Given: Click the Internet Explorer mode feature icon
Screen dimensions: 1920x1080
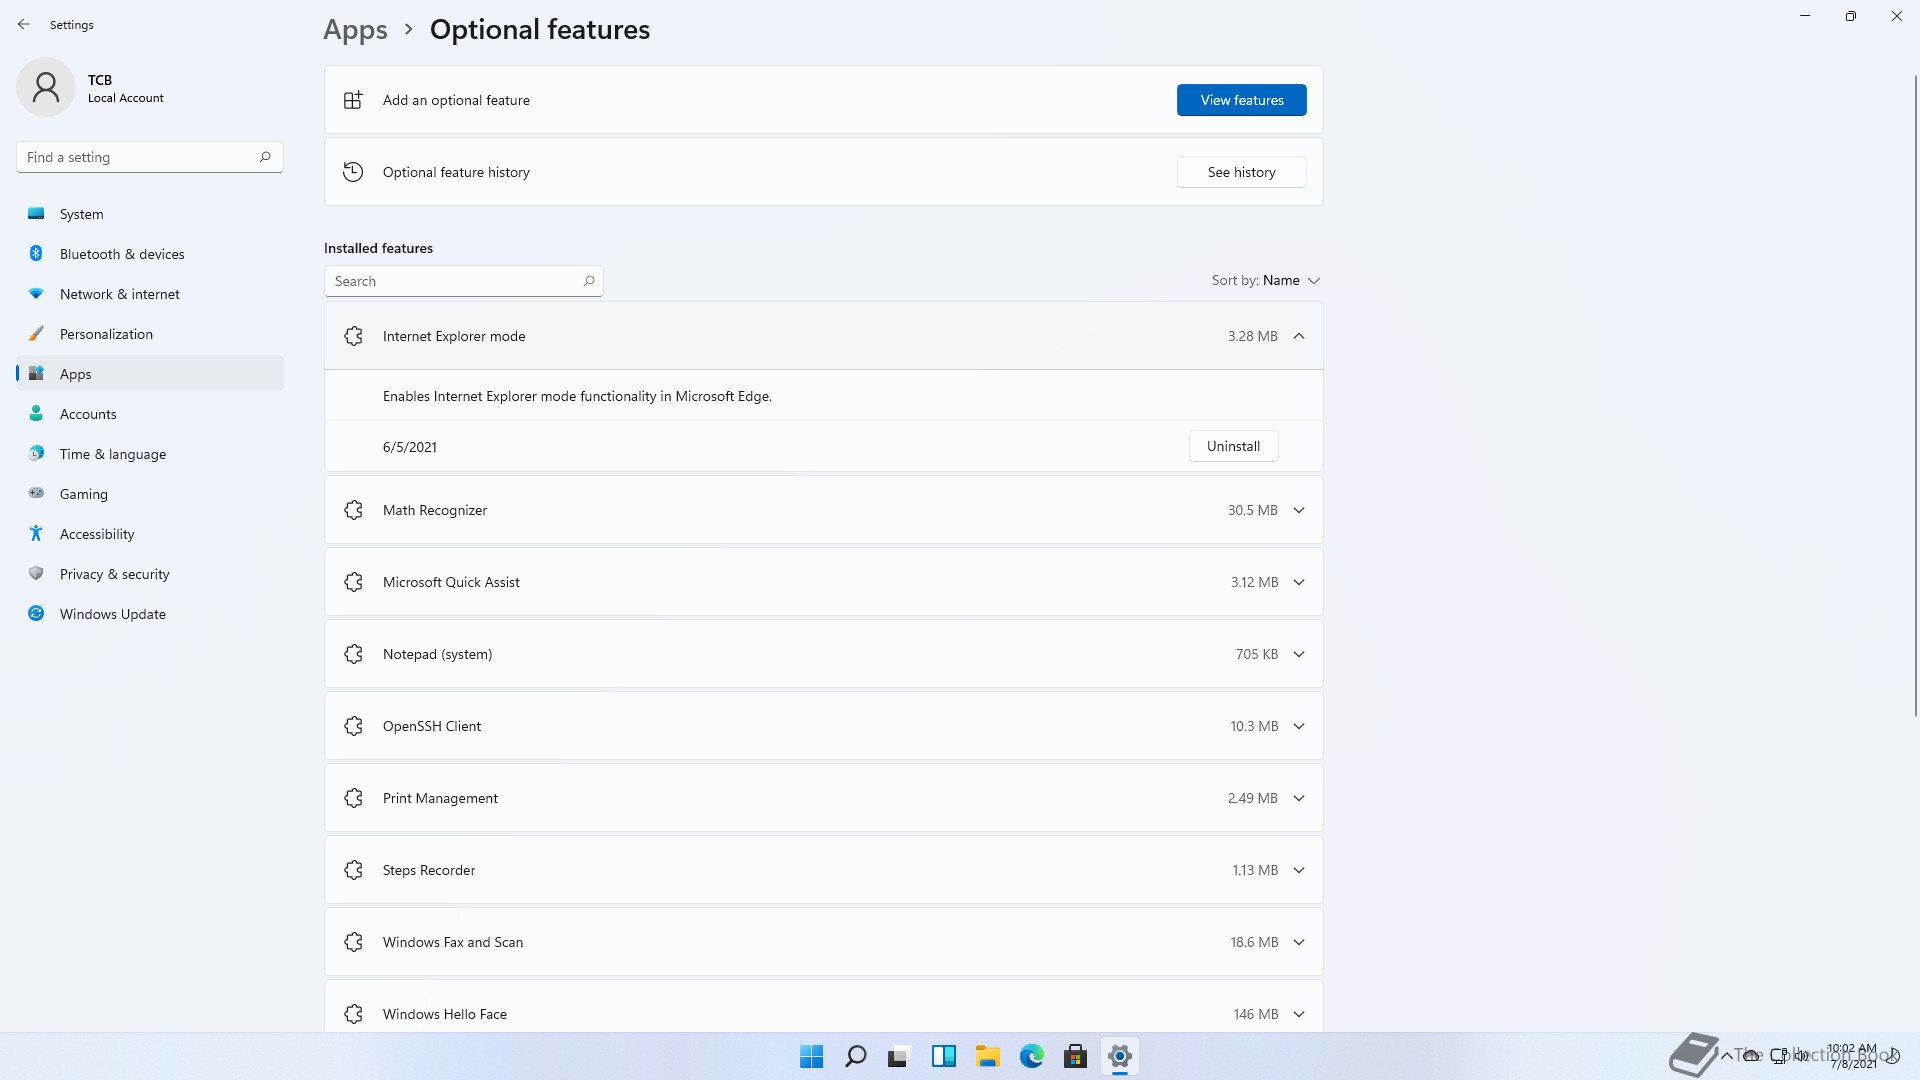Looking at the screenshot, I should pyautogui.click(x=353, y=336).
